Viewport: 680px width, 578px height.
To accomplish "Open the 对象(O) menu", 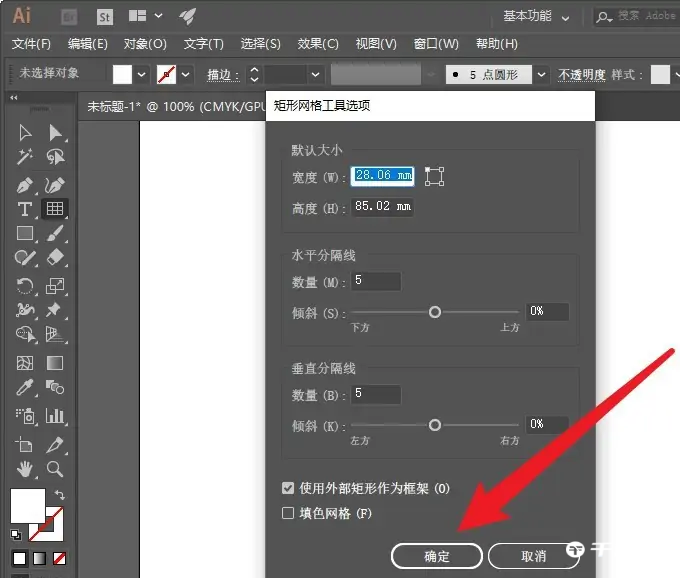I will [145, 44].
